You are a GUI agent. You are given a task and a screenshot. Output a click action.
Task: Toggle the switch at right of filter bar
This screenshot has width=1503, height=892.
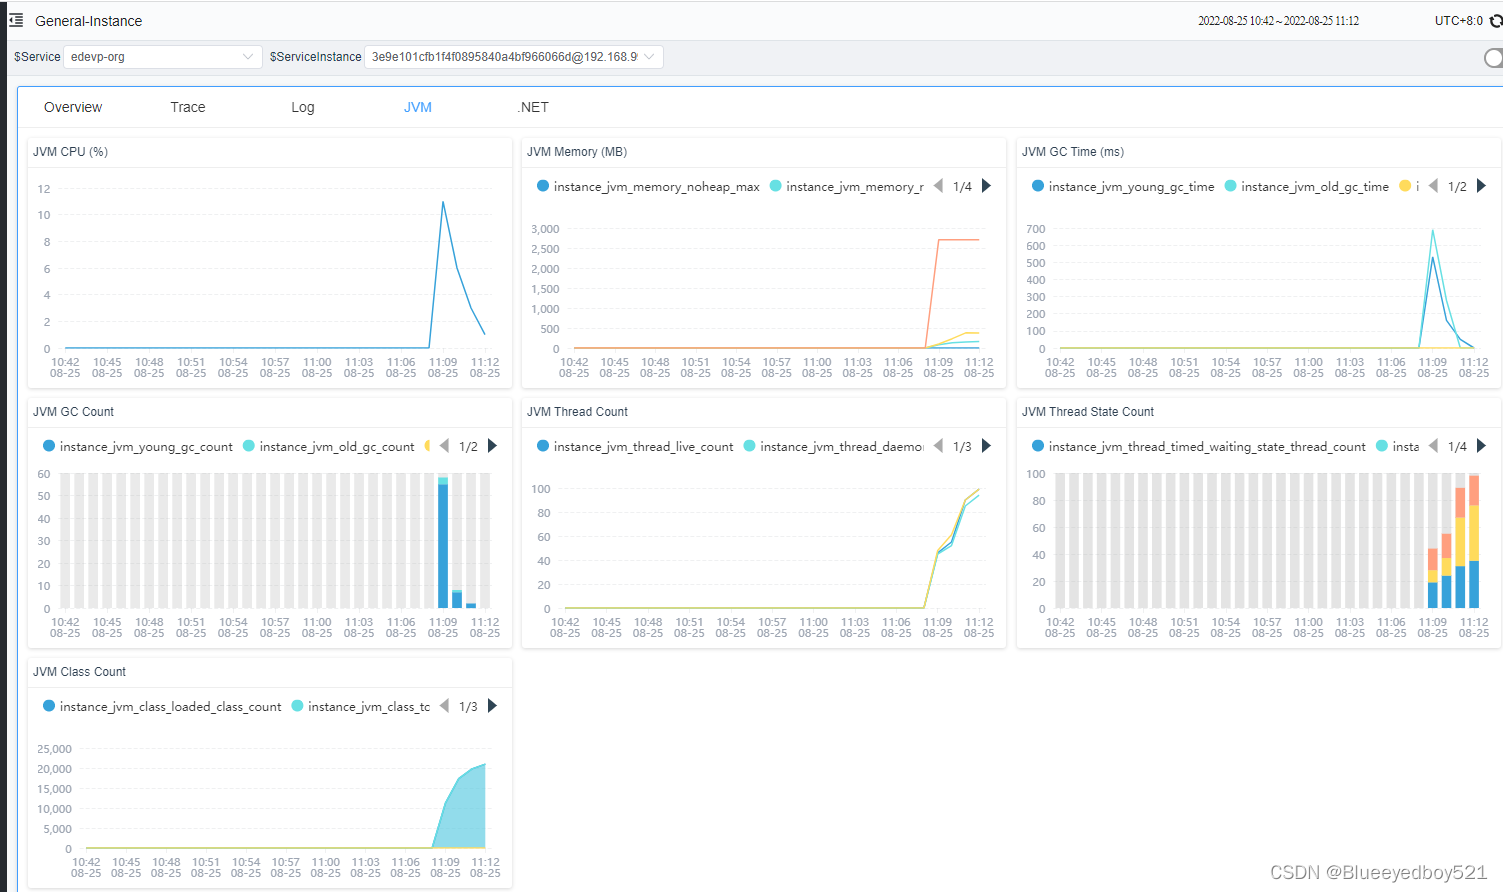point(1493,58)
